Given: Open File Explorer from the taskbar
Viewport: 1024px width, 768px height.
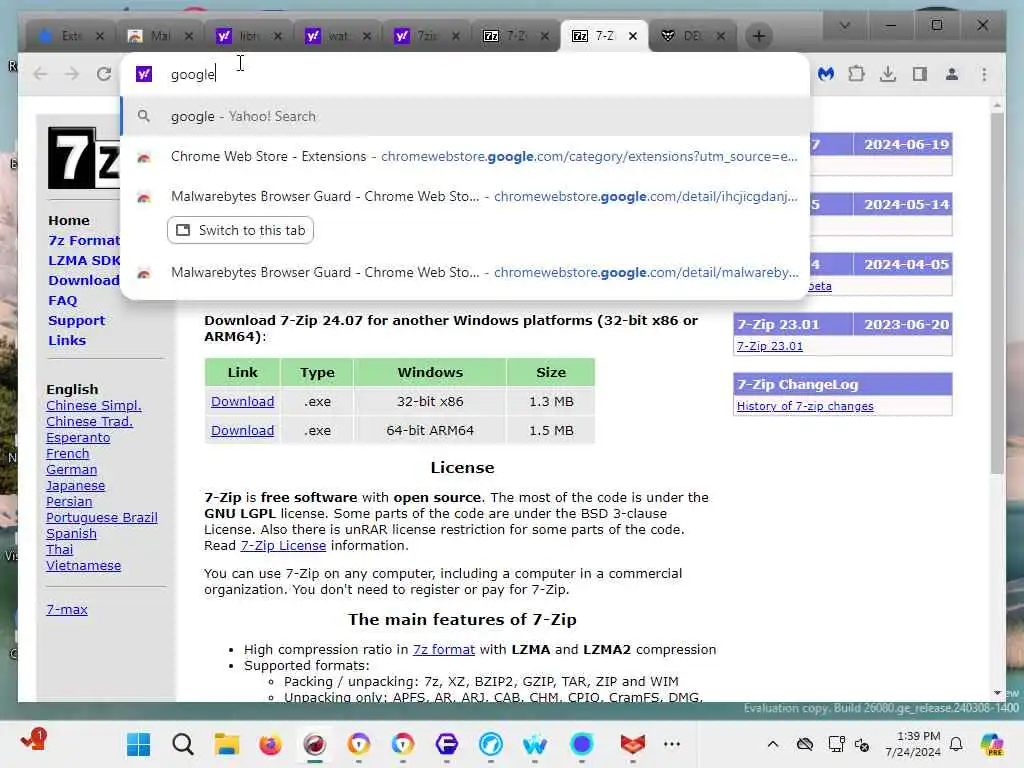Looking at the screenshot, I should pos(226,744).
